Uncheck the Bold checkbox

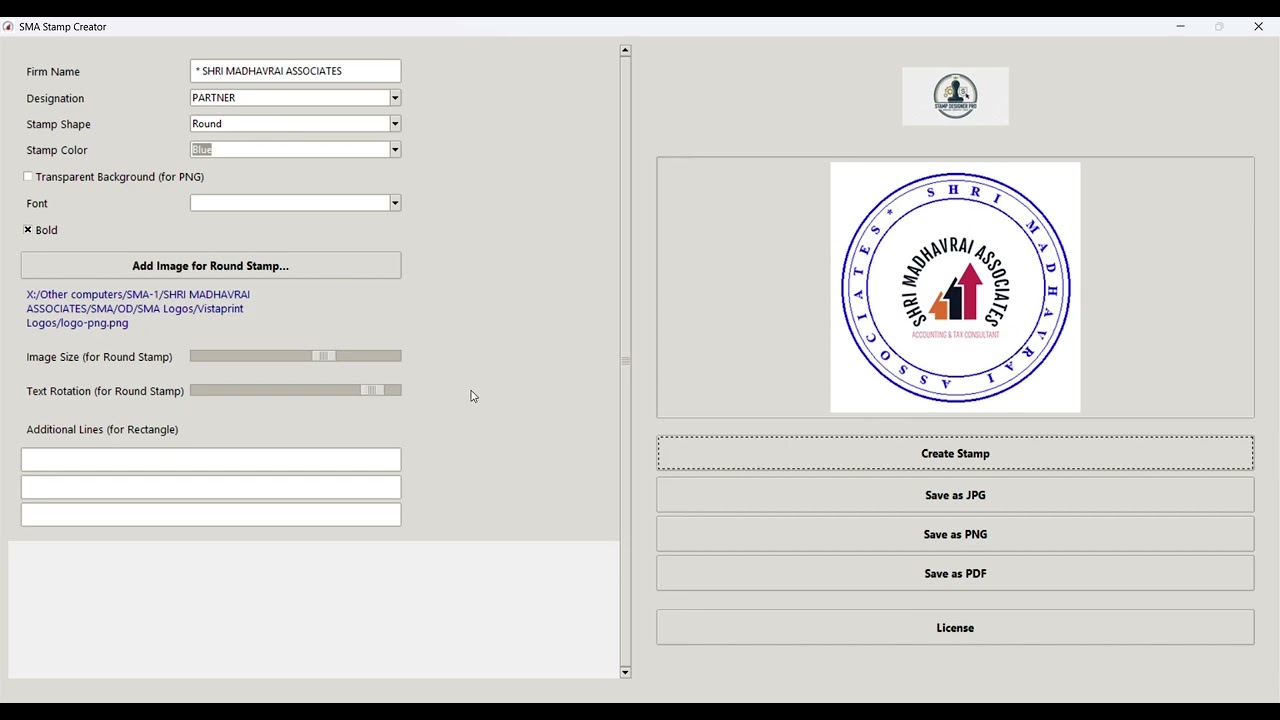pyautogui.click(x=28, y=230)
